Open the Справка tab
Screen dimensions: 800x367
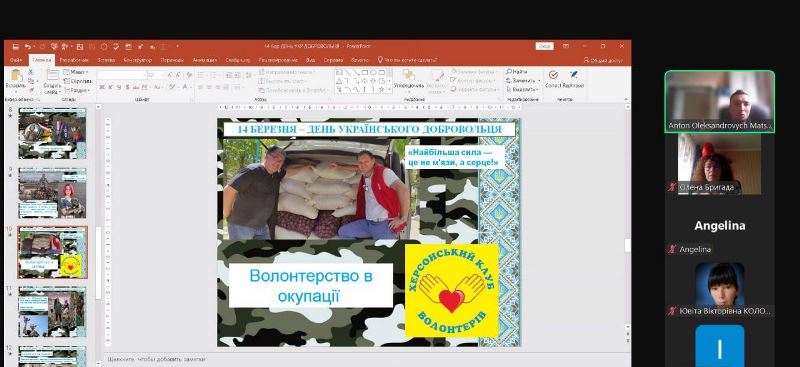click(333, 60)
